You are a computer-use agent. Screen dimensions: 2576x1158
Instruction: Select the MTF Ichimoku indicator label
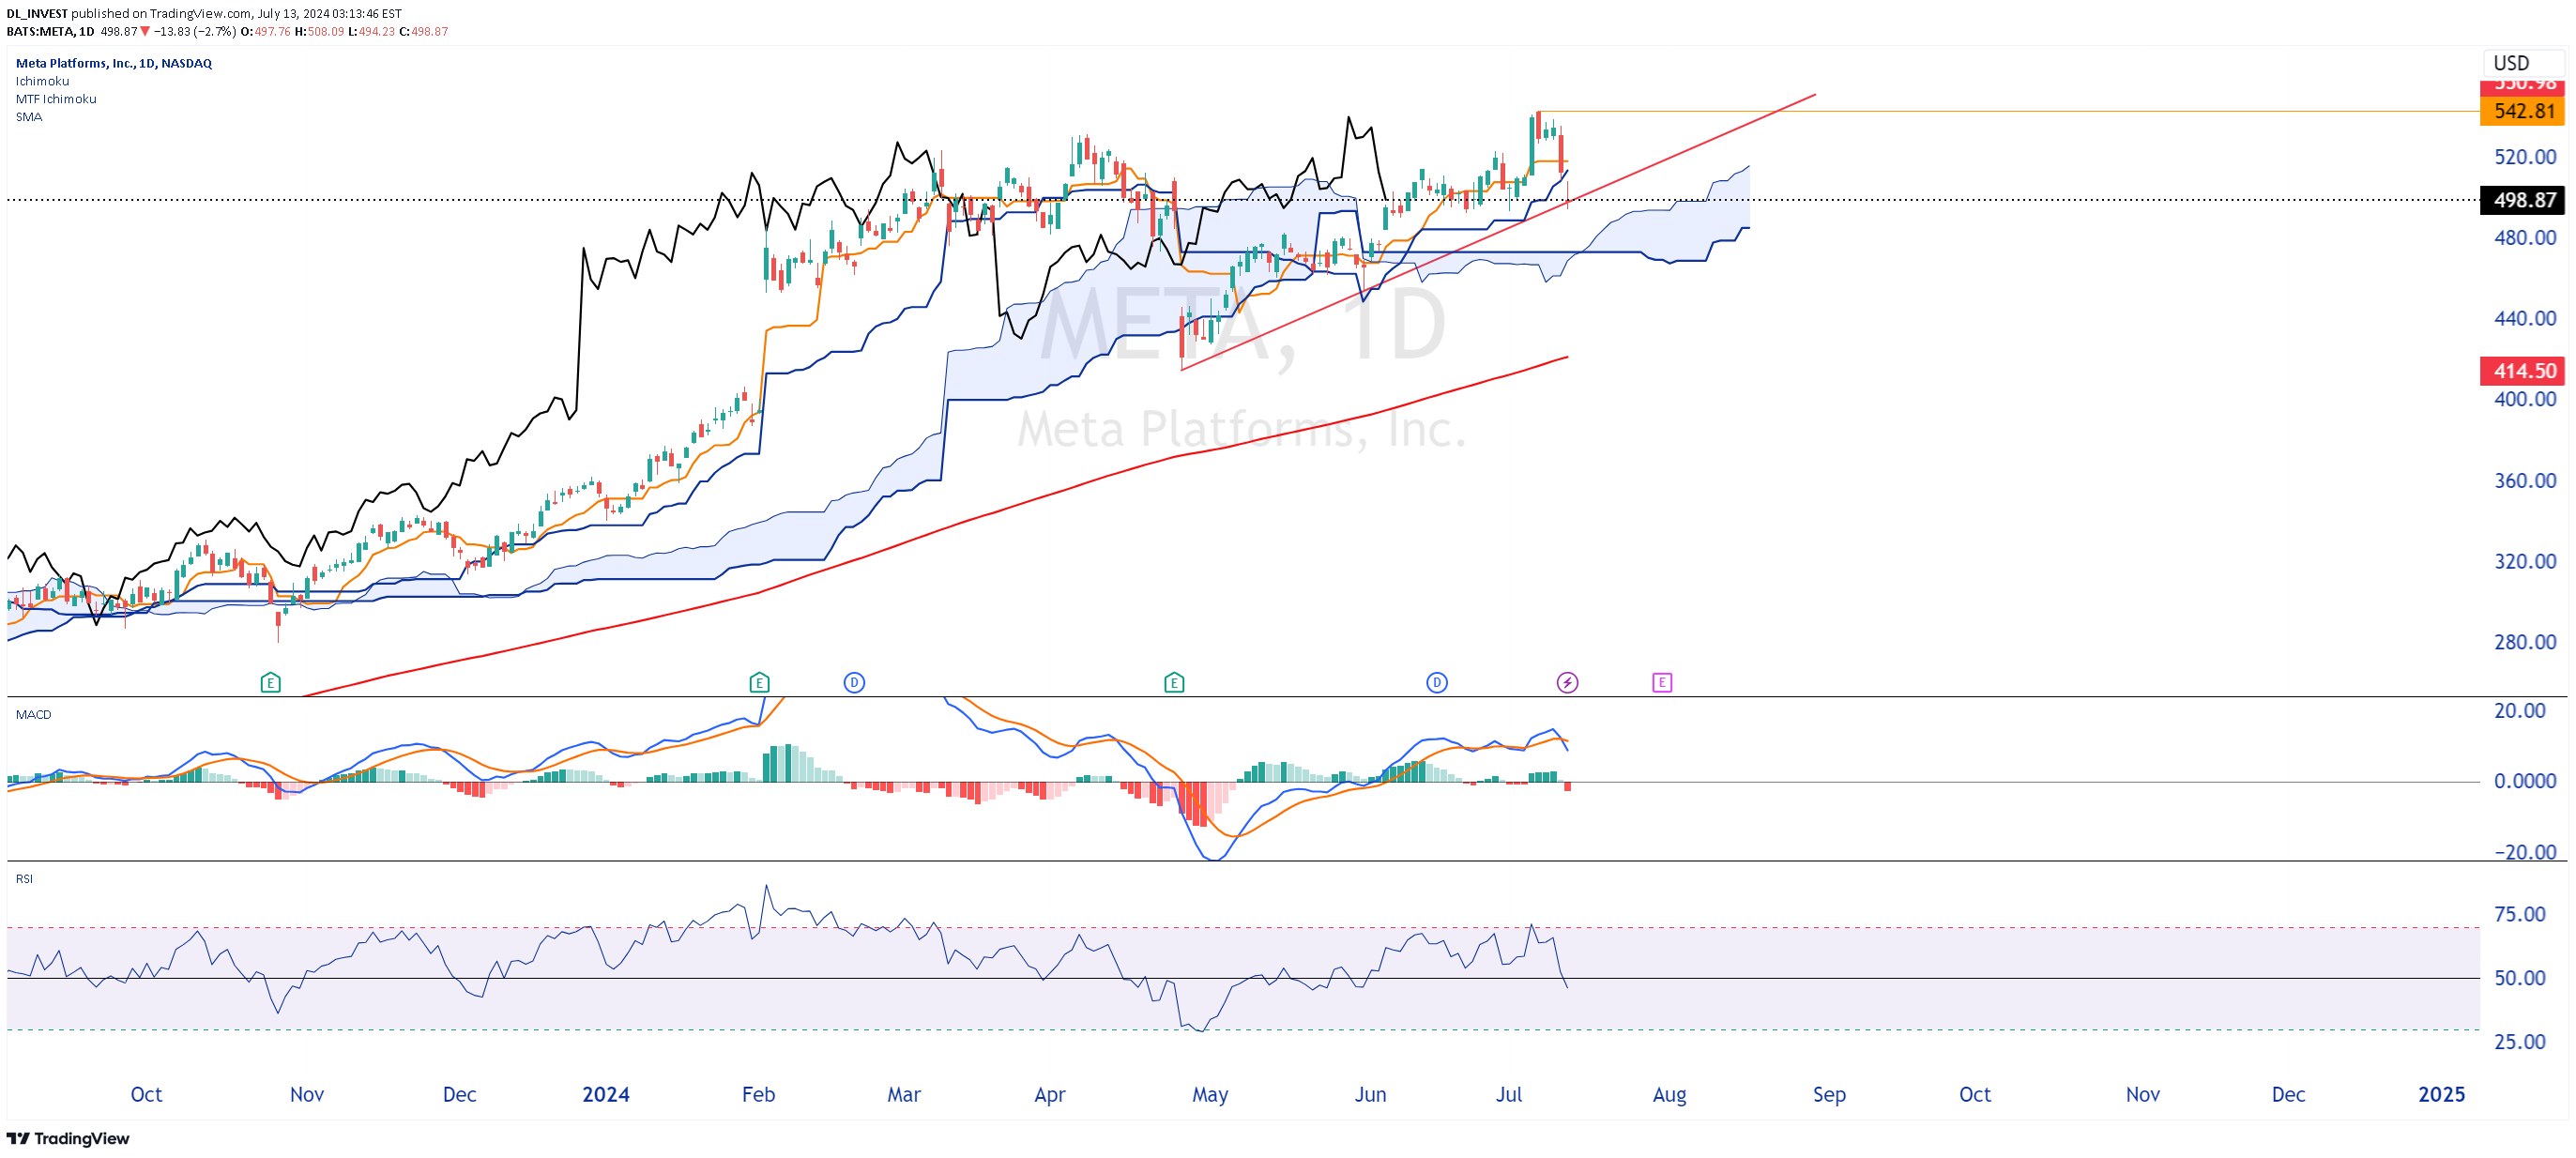56,99
